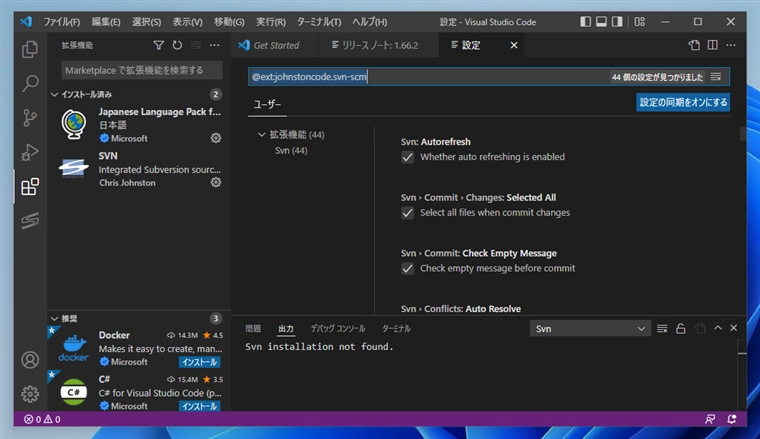Screen dimensions: 760x439
Task: Clear settings search filter icon
Action: (x=716, y=77)
